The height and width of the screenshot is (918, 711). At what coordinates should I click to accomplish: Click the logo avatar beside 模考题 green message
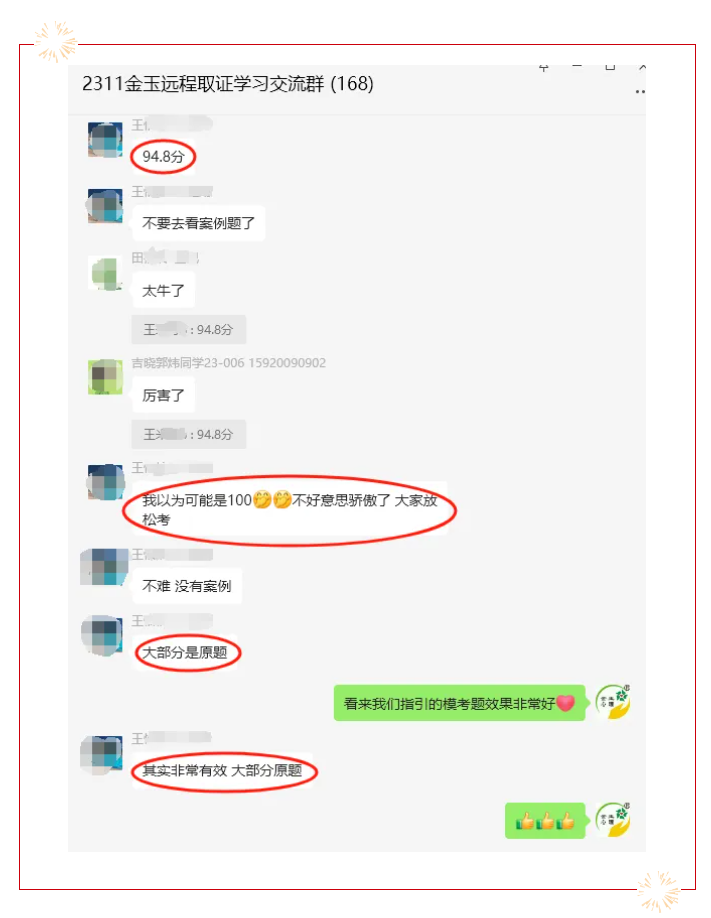pos(613,702)
